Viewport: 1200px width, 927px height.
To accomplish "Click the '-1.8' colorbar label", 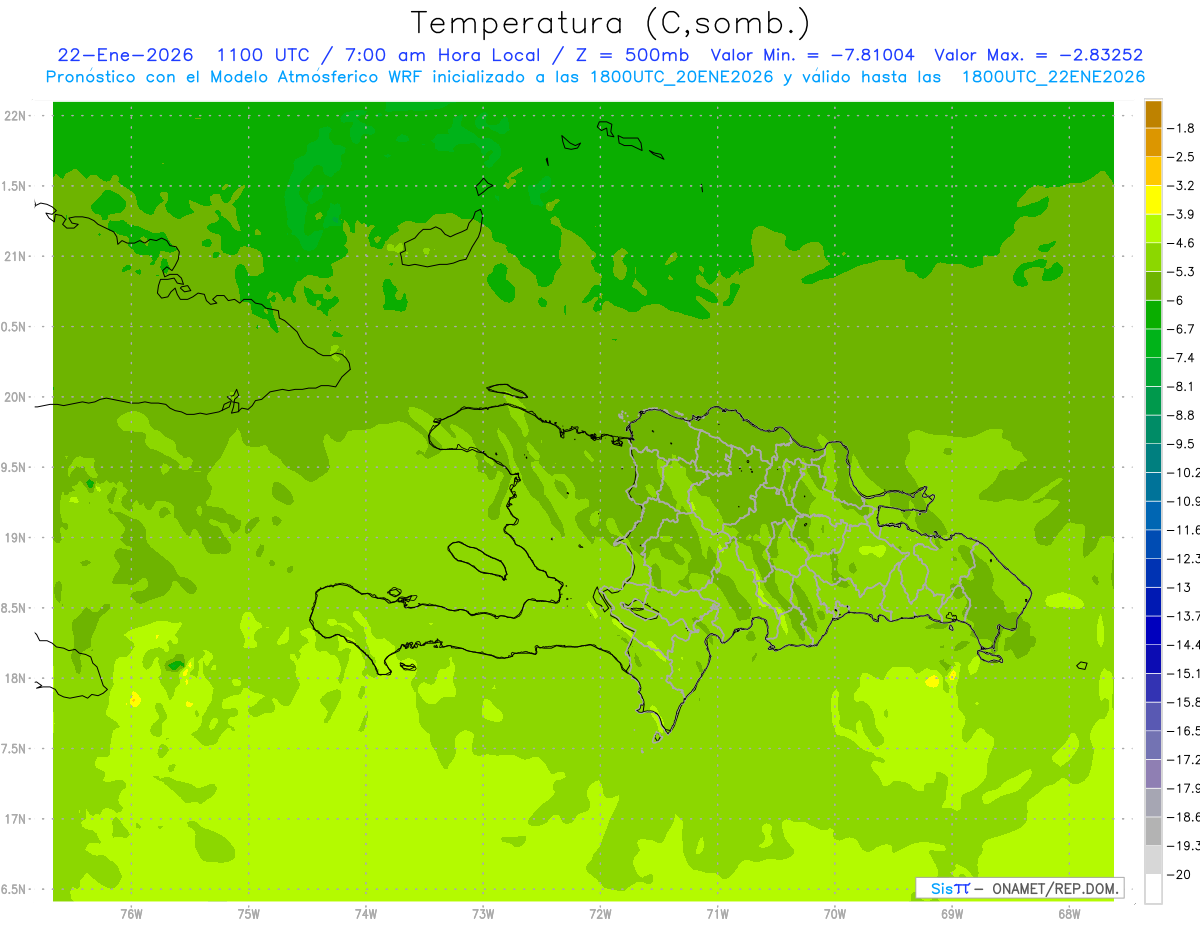I will tap(1183, 128).
